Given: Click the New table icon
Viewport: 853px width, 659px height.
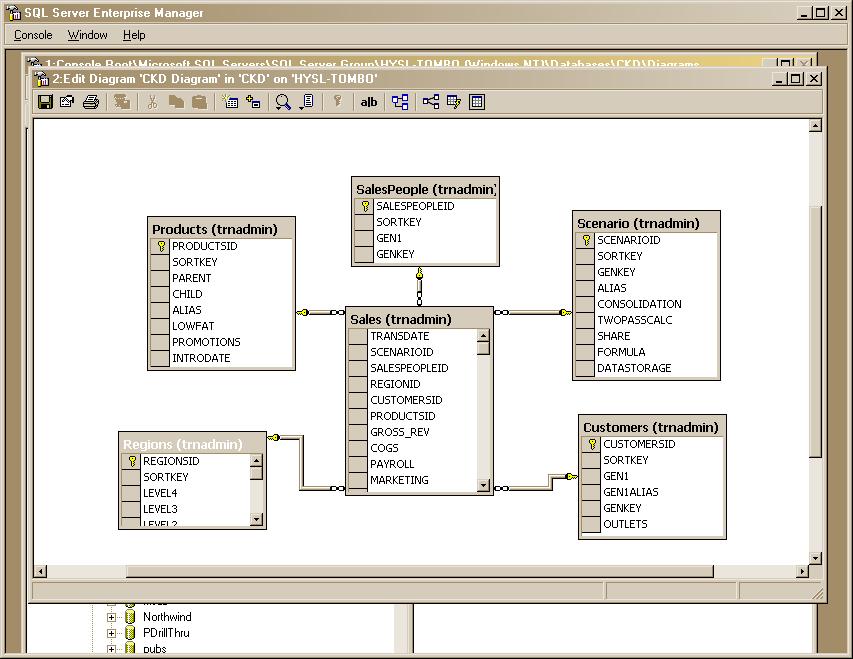Looking at the screenshot, I should pyautogui.click(x=230, y=102).
